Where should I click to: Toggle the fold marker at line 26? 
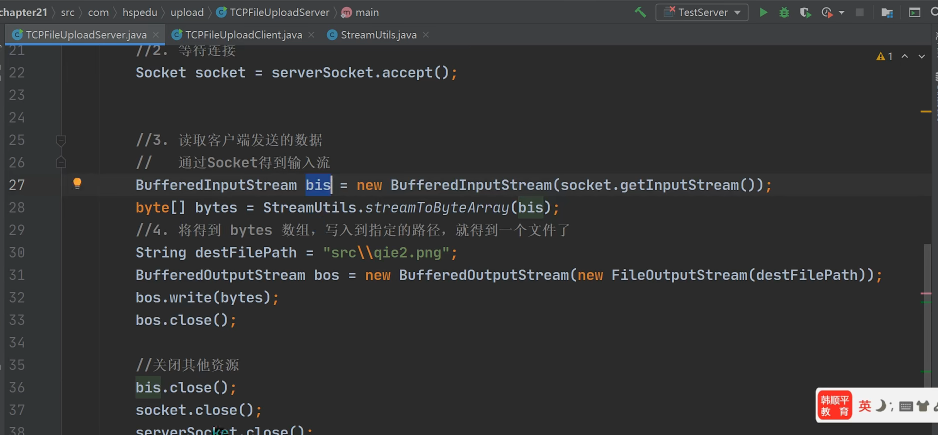tap(60, 162)
